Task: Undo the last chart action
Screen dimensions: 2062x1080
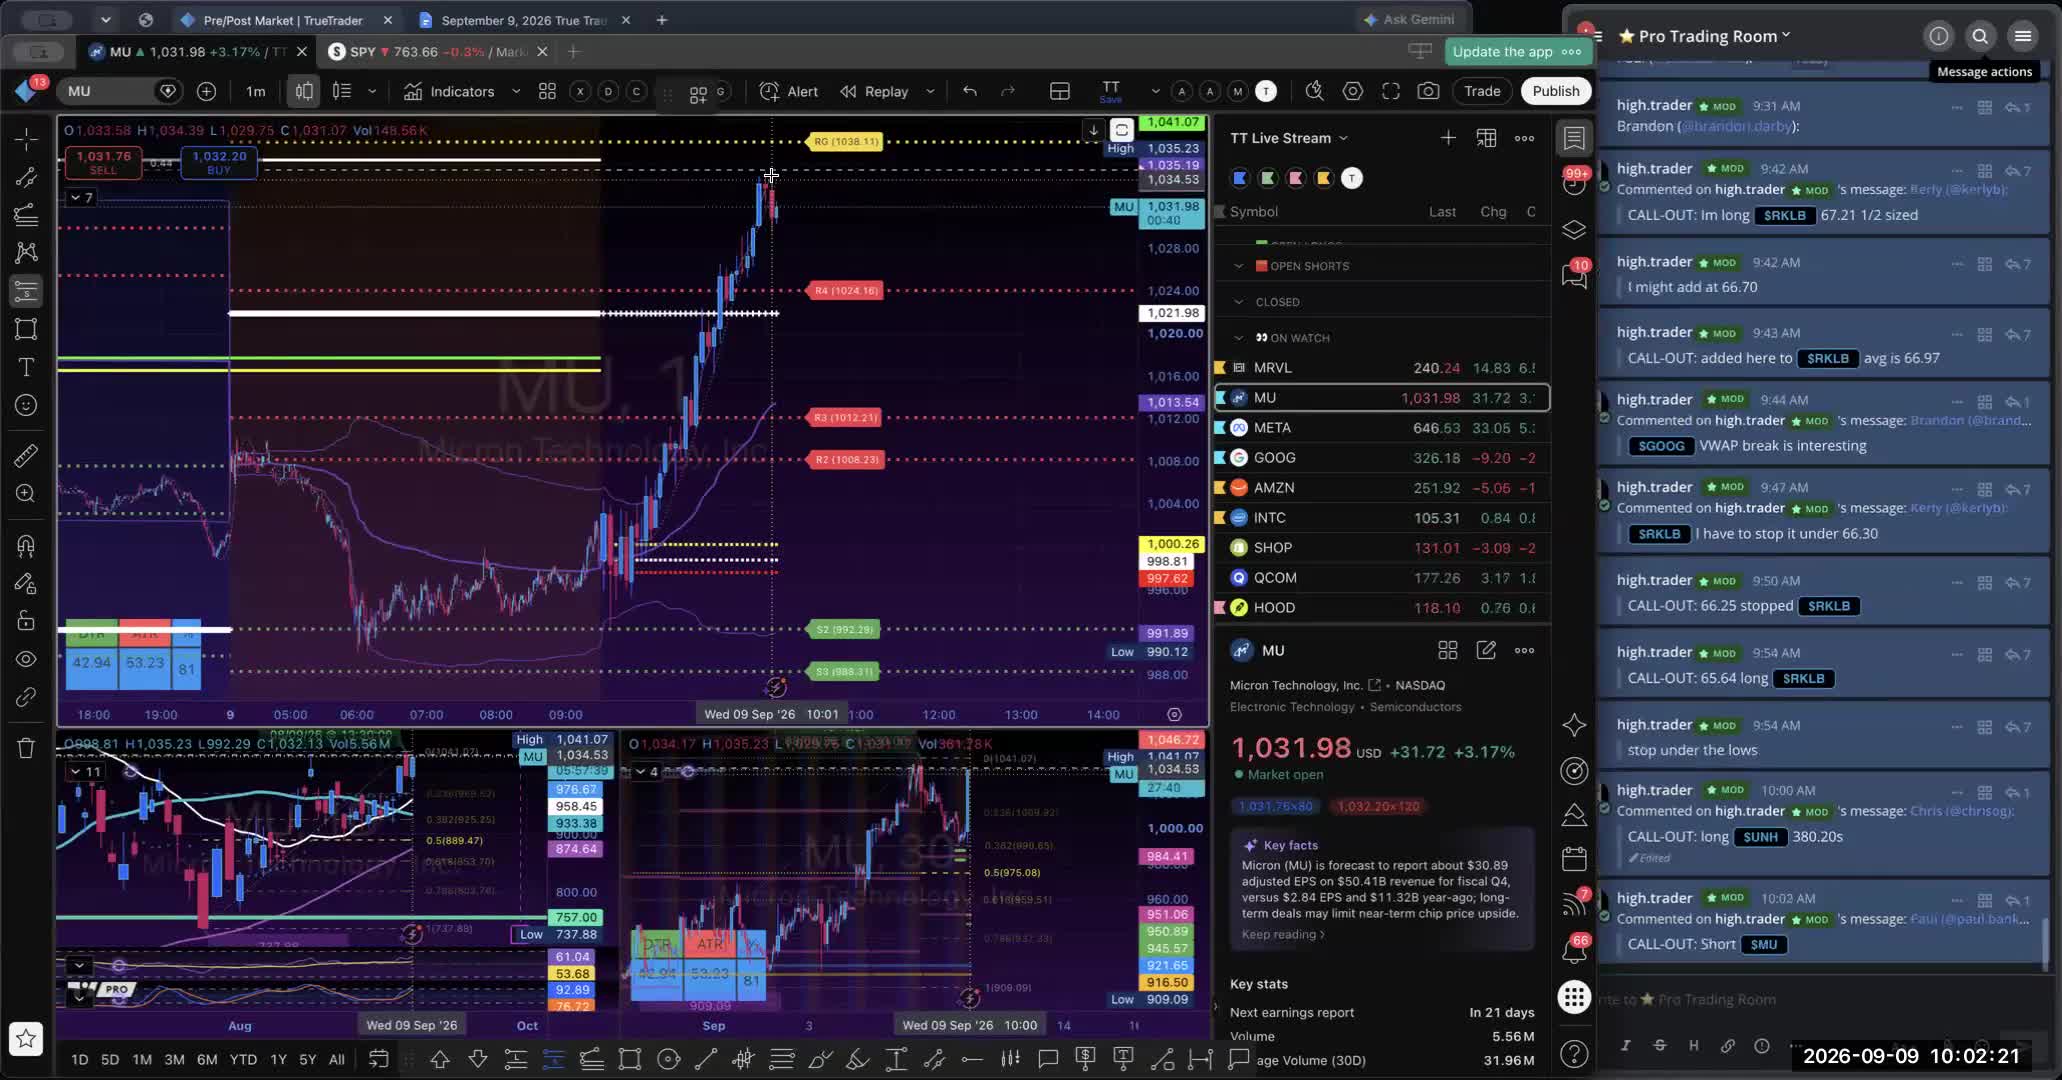Action: tap(969, 91)
